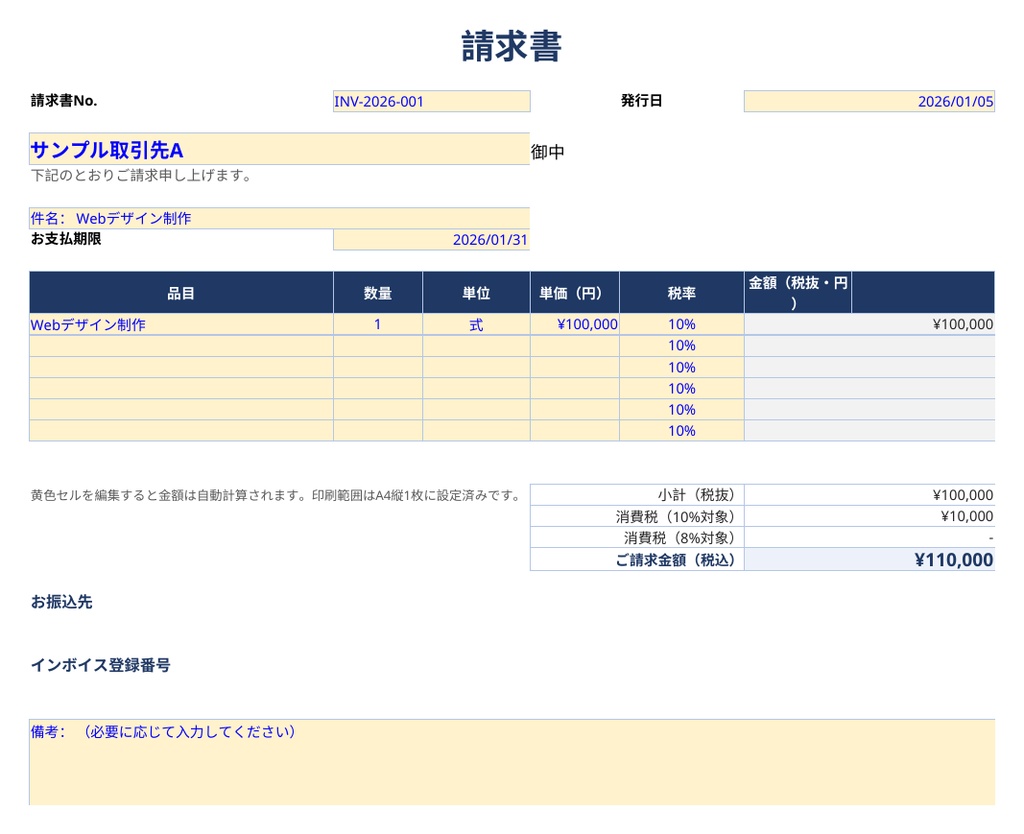Select the unit cell 式
The image size is (1024, 834).
tap(477, 325)
